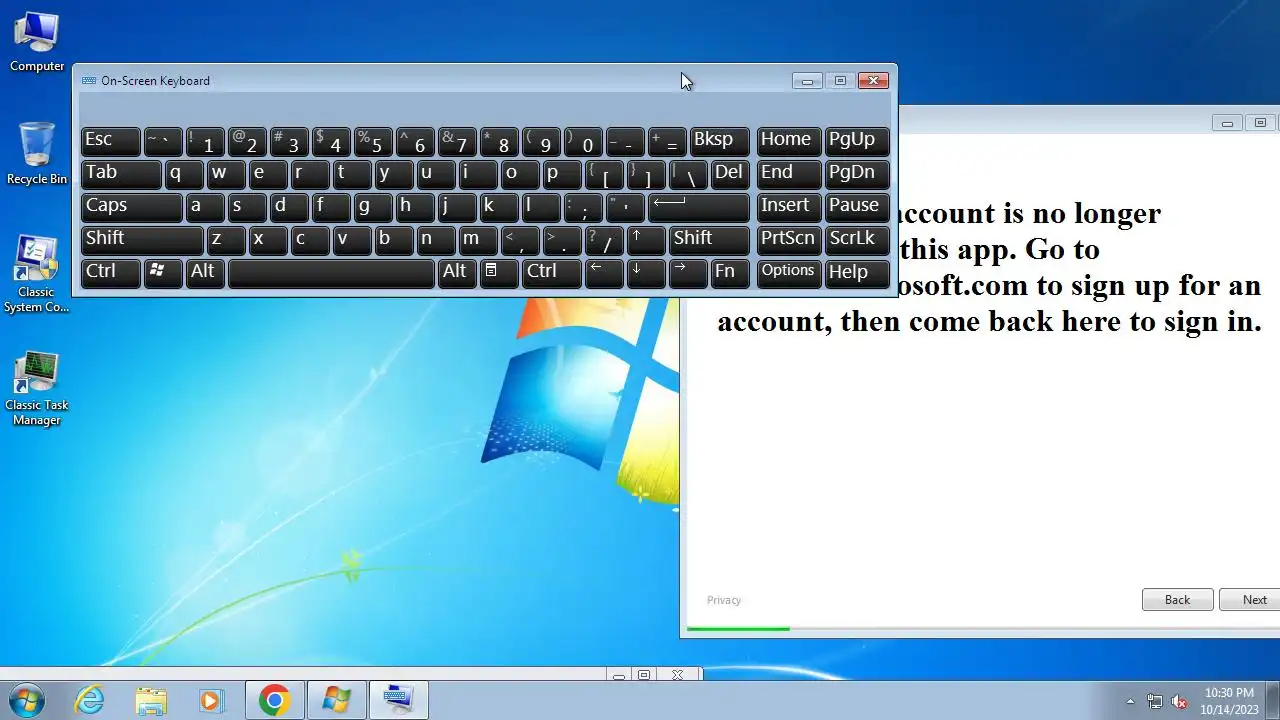Toggle the left Ctrl key
The image size is (1280, 720).
(110, 273)
